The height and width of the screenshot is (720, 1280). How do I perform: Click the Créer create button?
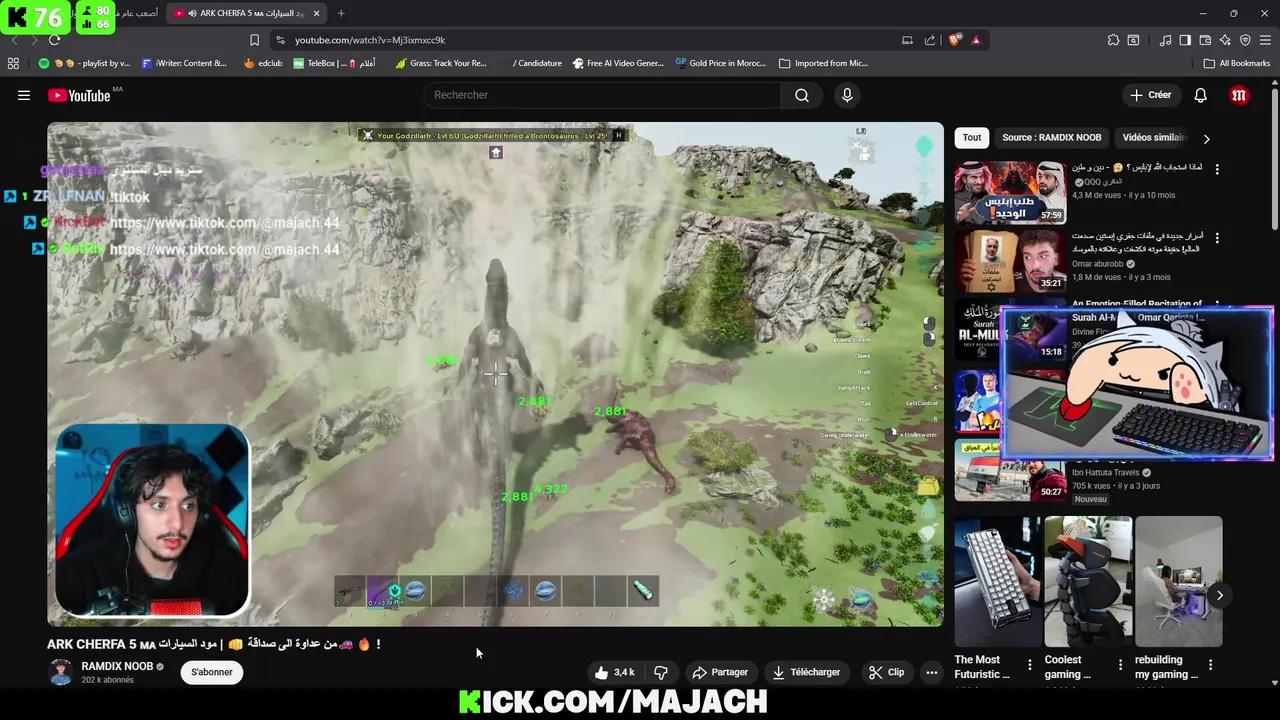[x=1150, y=95]
